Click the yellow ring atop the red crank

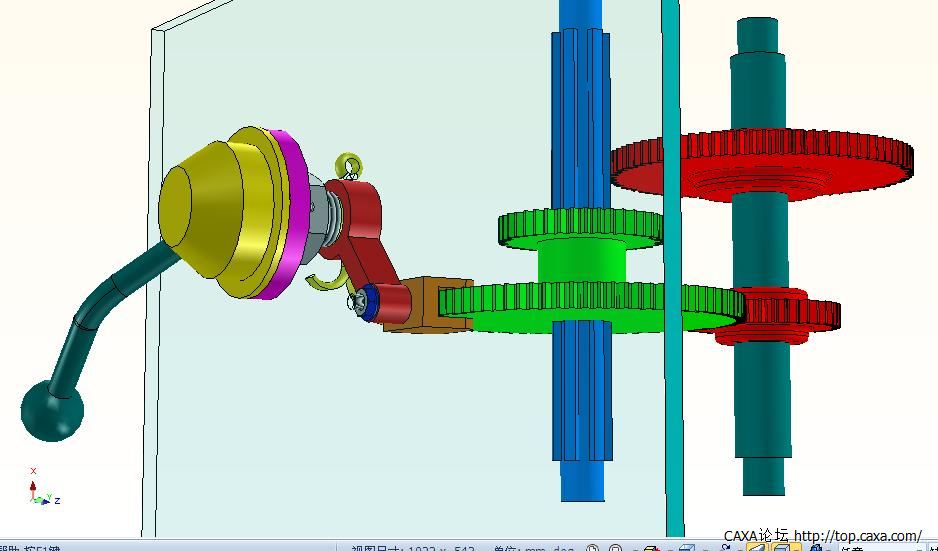pyautogui.click(x=347, y=163)
